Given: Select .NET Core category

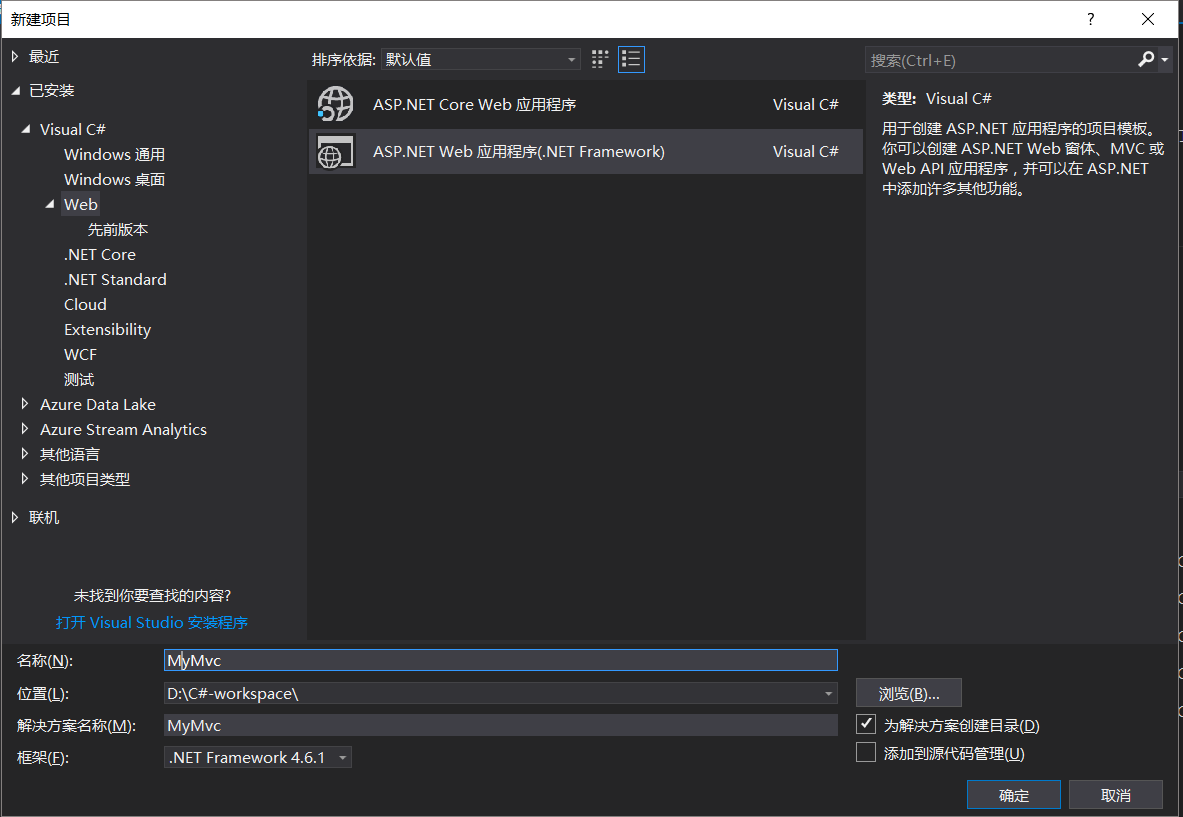Looking at the screenshot, I should pos(100,254).
